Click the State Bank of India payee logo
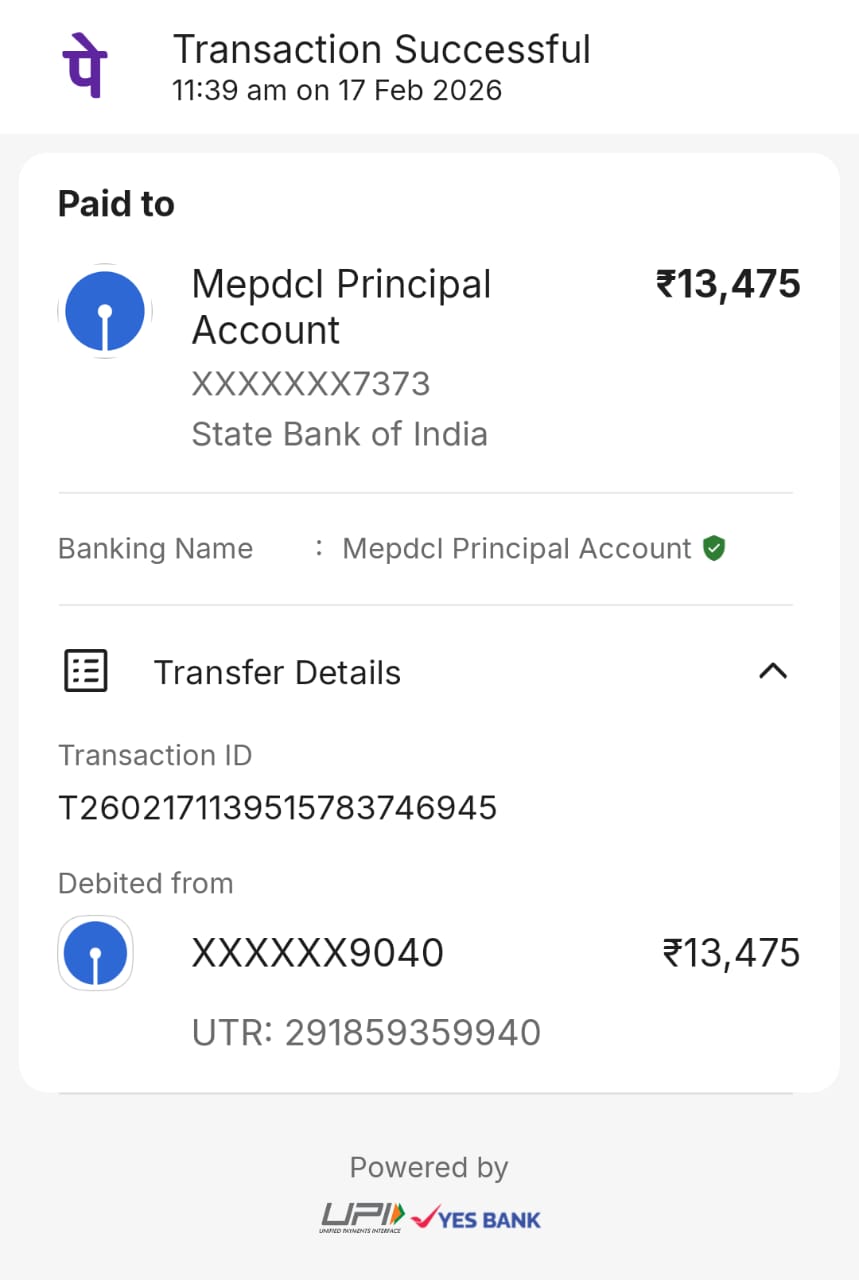This screenshot has width=859, height=1280. [x=105, y=311]
